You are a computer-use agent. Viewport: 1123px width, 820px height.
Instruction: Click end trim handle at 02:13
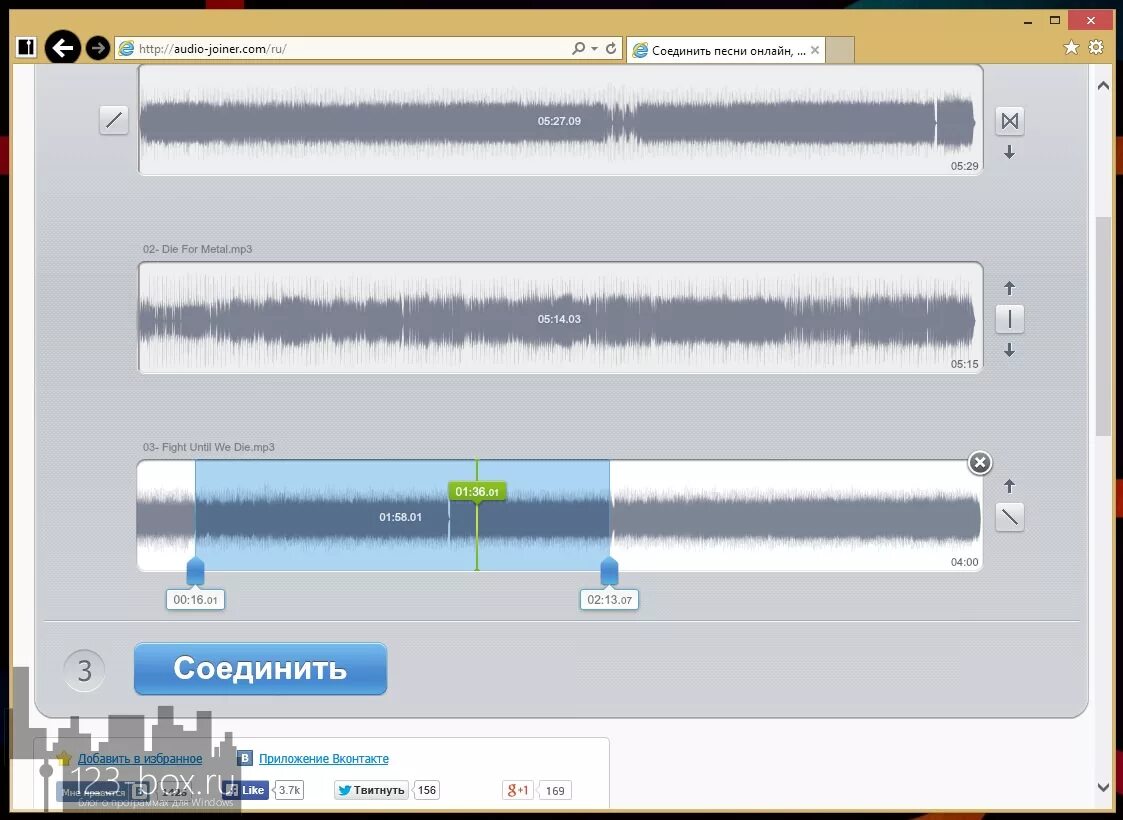[609, 571]
